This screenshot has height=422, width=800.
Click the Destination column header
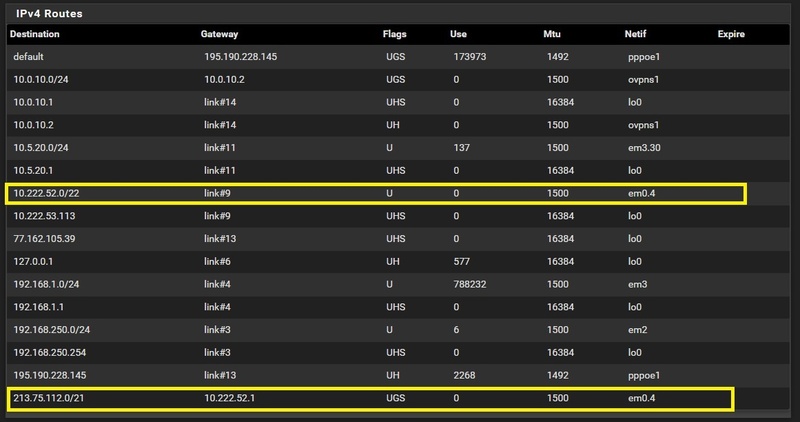pos(35,34)
